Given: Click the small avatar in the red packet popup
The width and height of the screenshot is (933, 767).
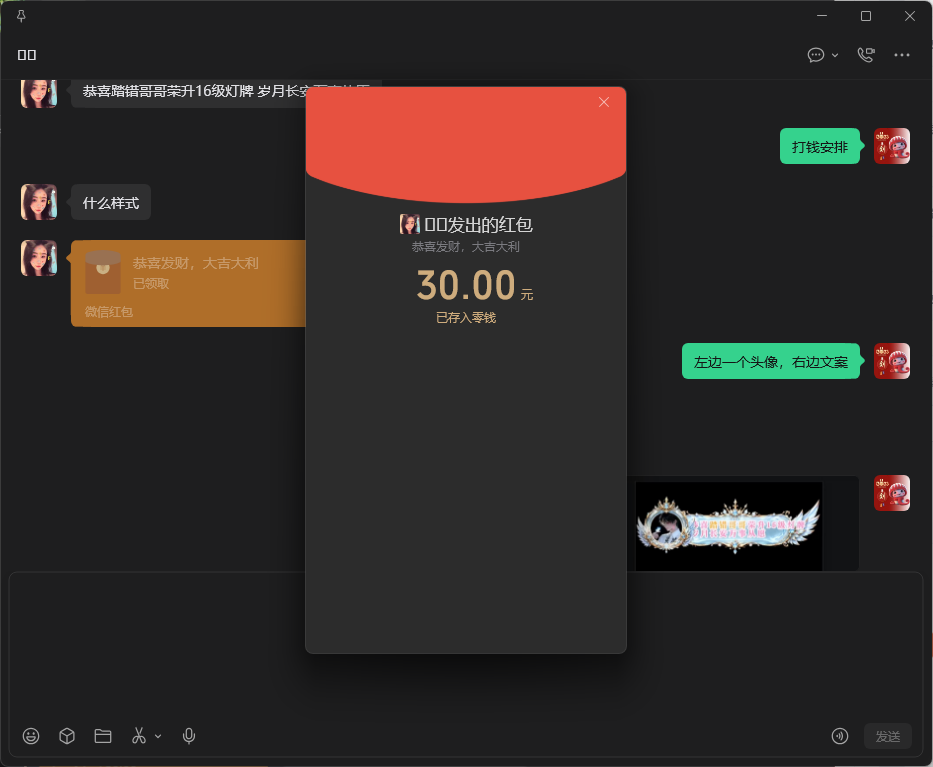Looking at the screenshot, I should 409,224.
